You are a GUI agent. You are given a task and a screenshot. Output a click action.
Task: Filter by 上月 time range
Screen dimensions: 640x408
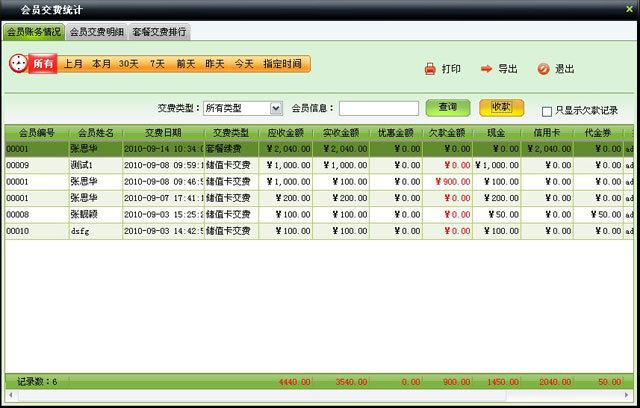click(74, 63)
